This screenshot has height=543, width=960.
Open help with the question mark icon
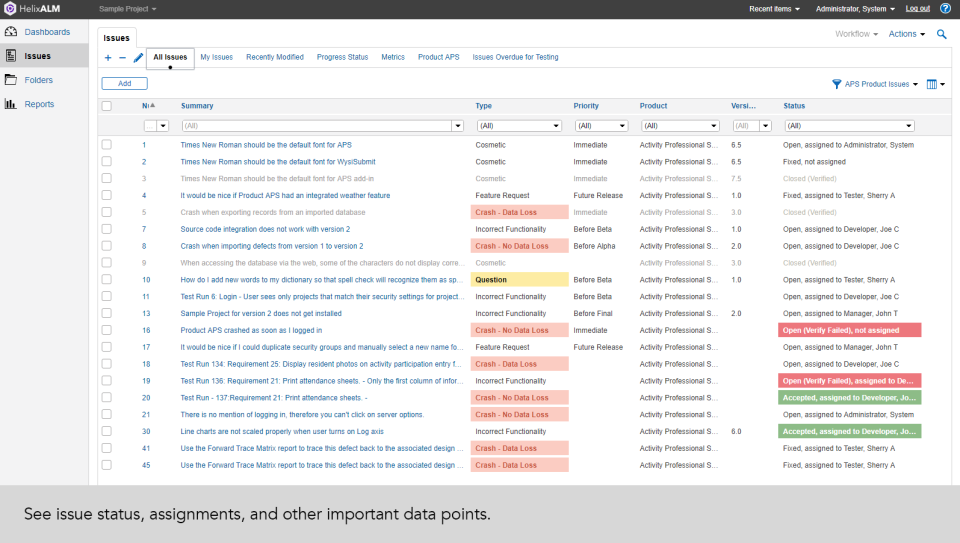point(945,9)
